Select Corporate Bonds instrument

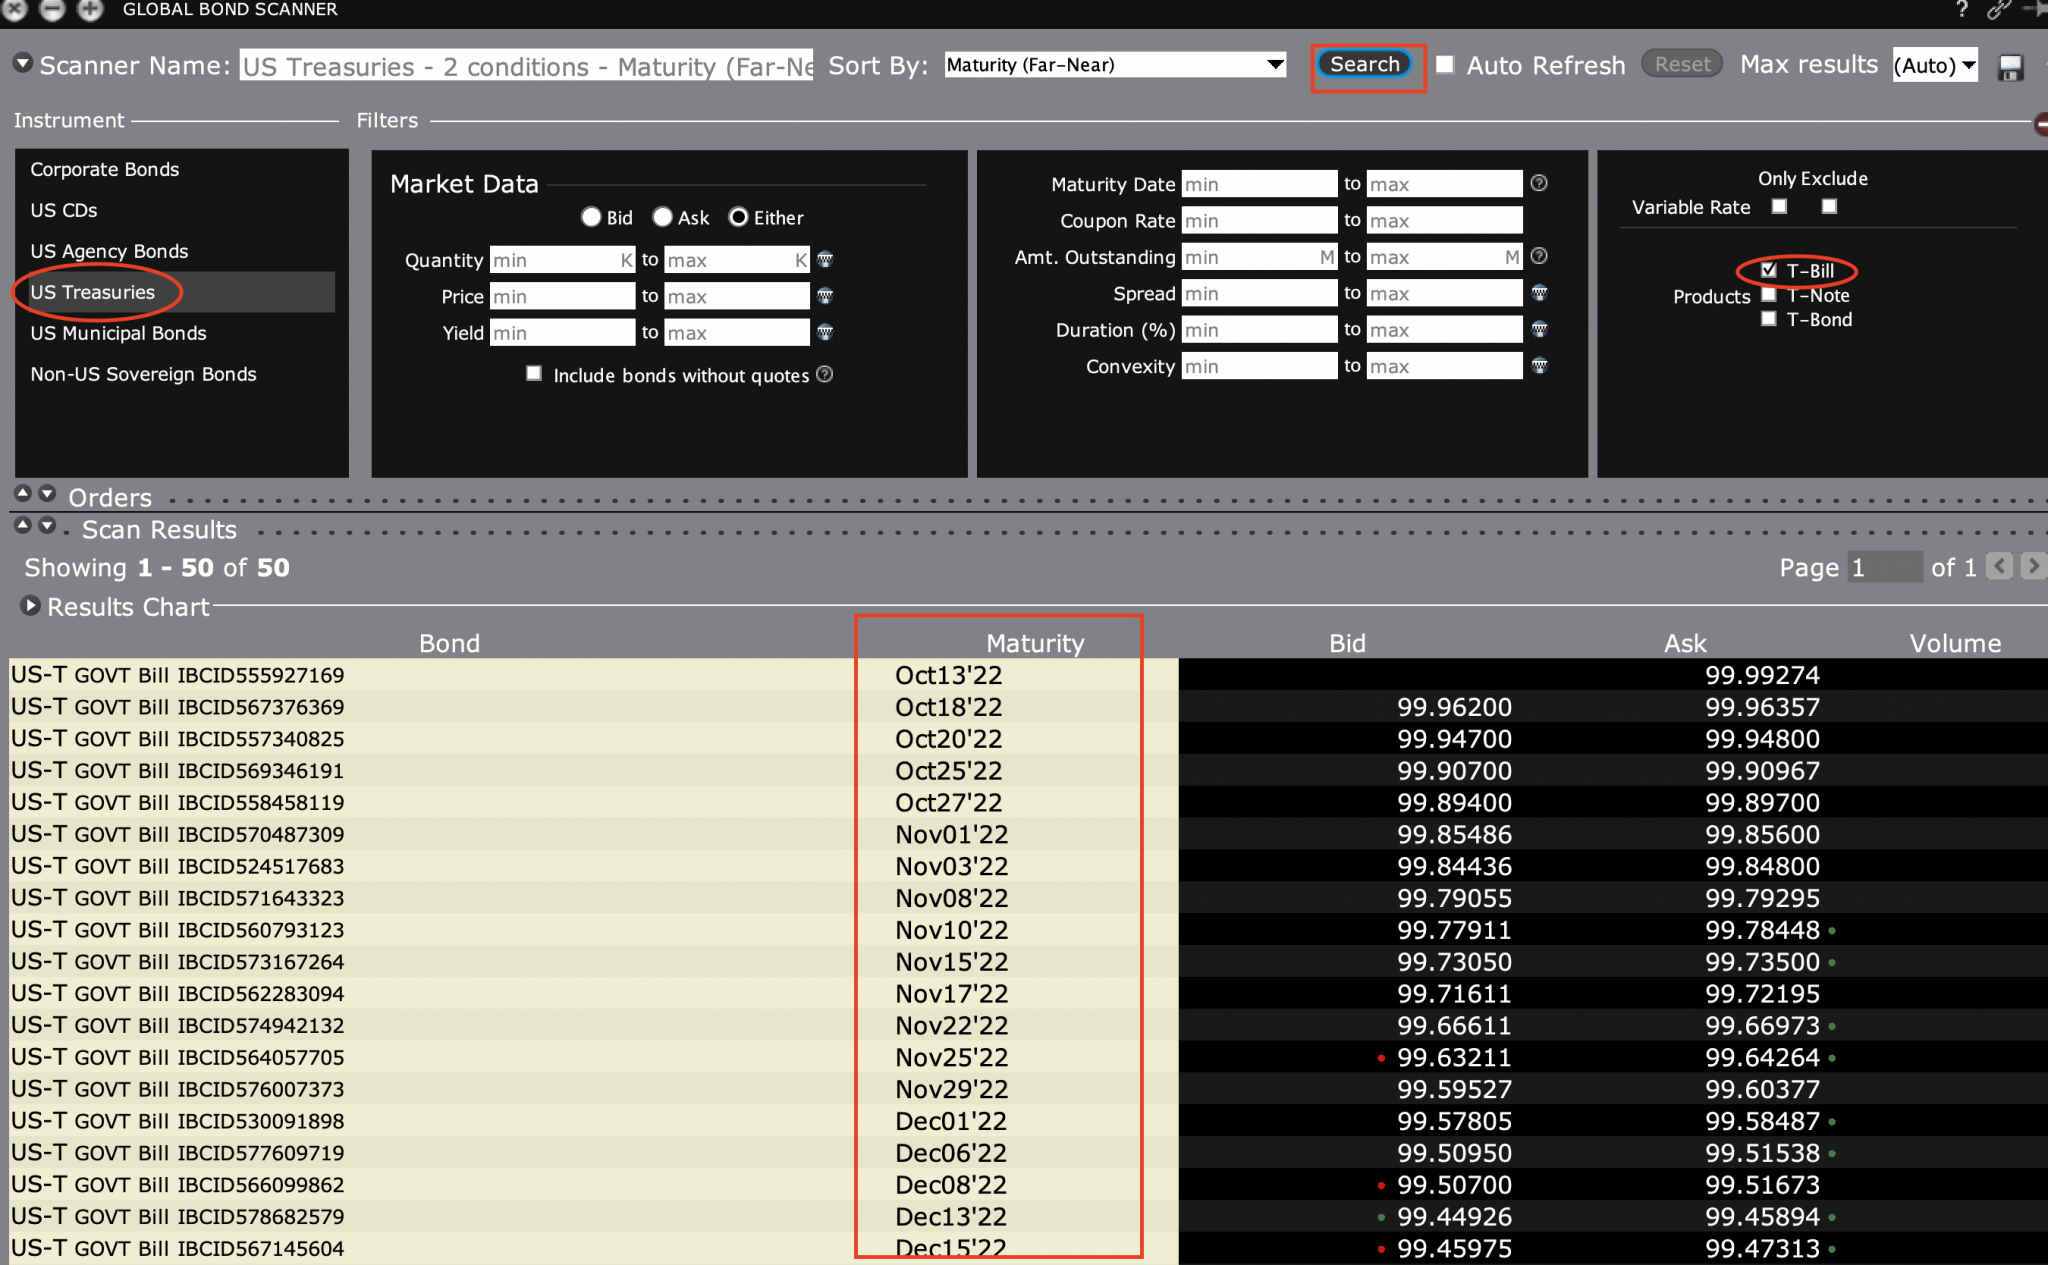coord(104,169)
